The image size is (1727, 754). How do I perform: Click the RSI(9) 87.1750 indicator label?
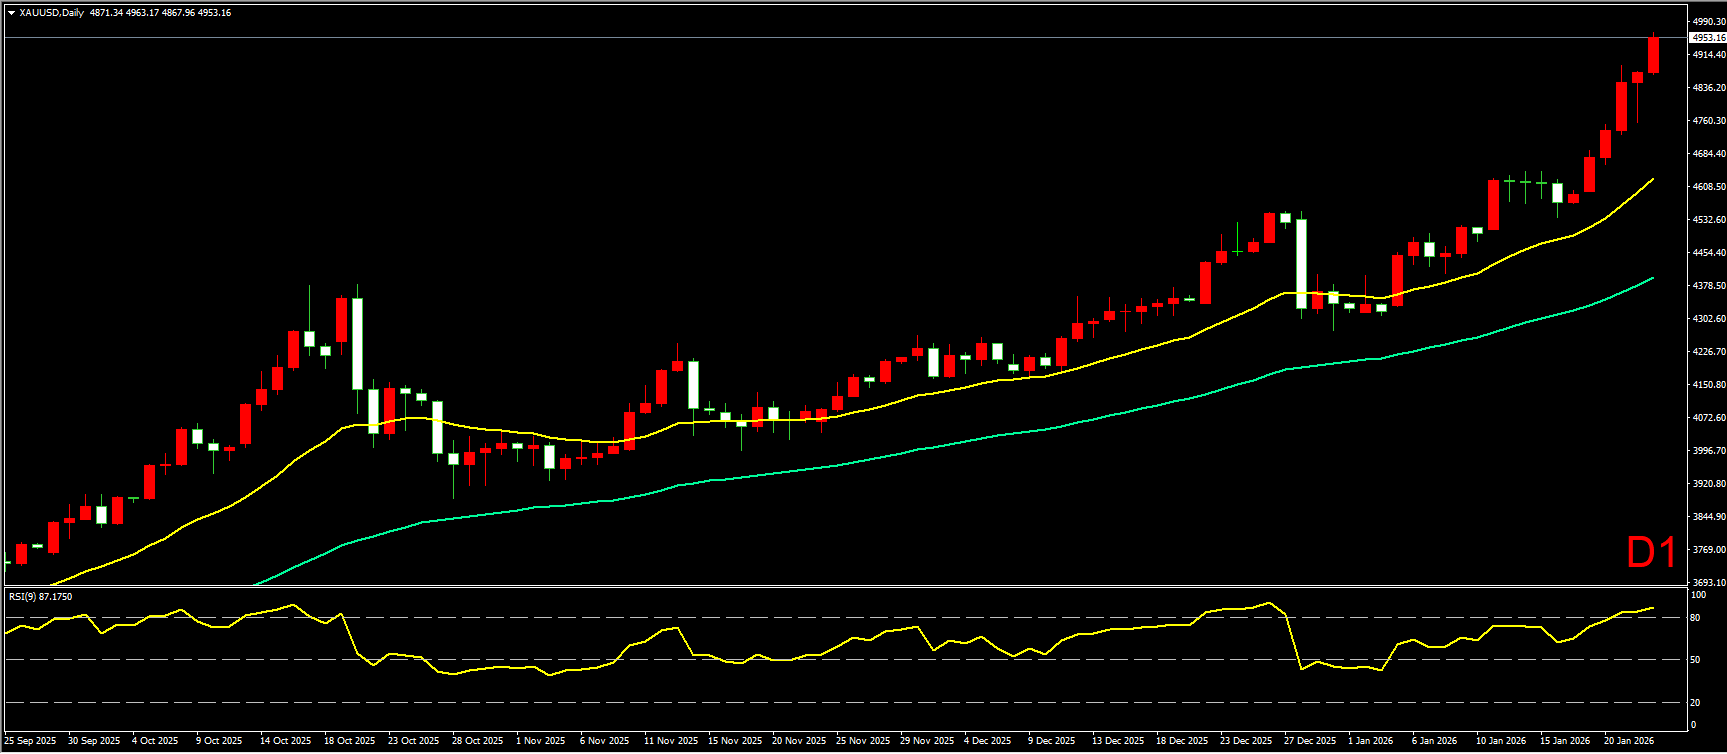click(40, 597)
